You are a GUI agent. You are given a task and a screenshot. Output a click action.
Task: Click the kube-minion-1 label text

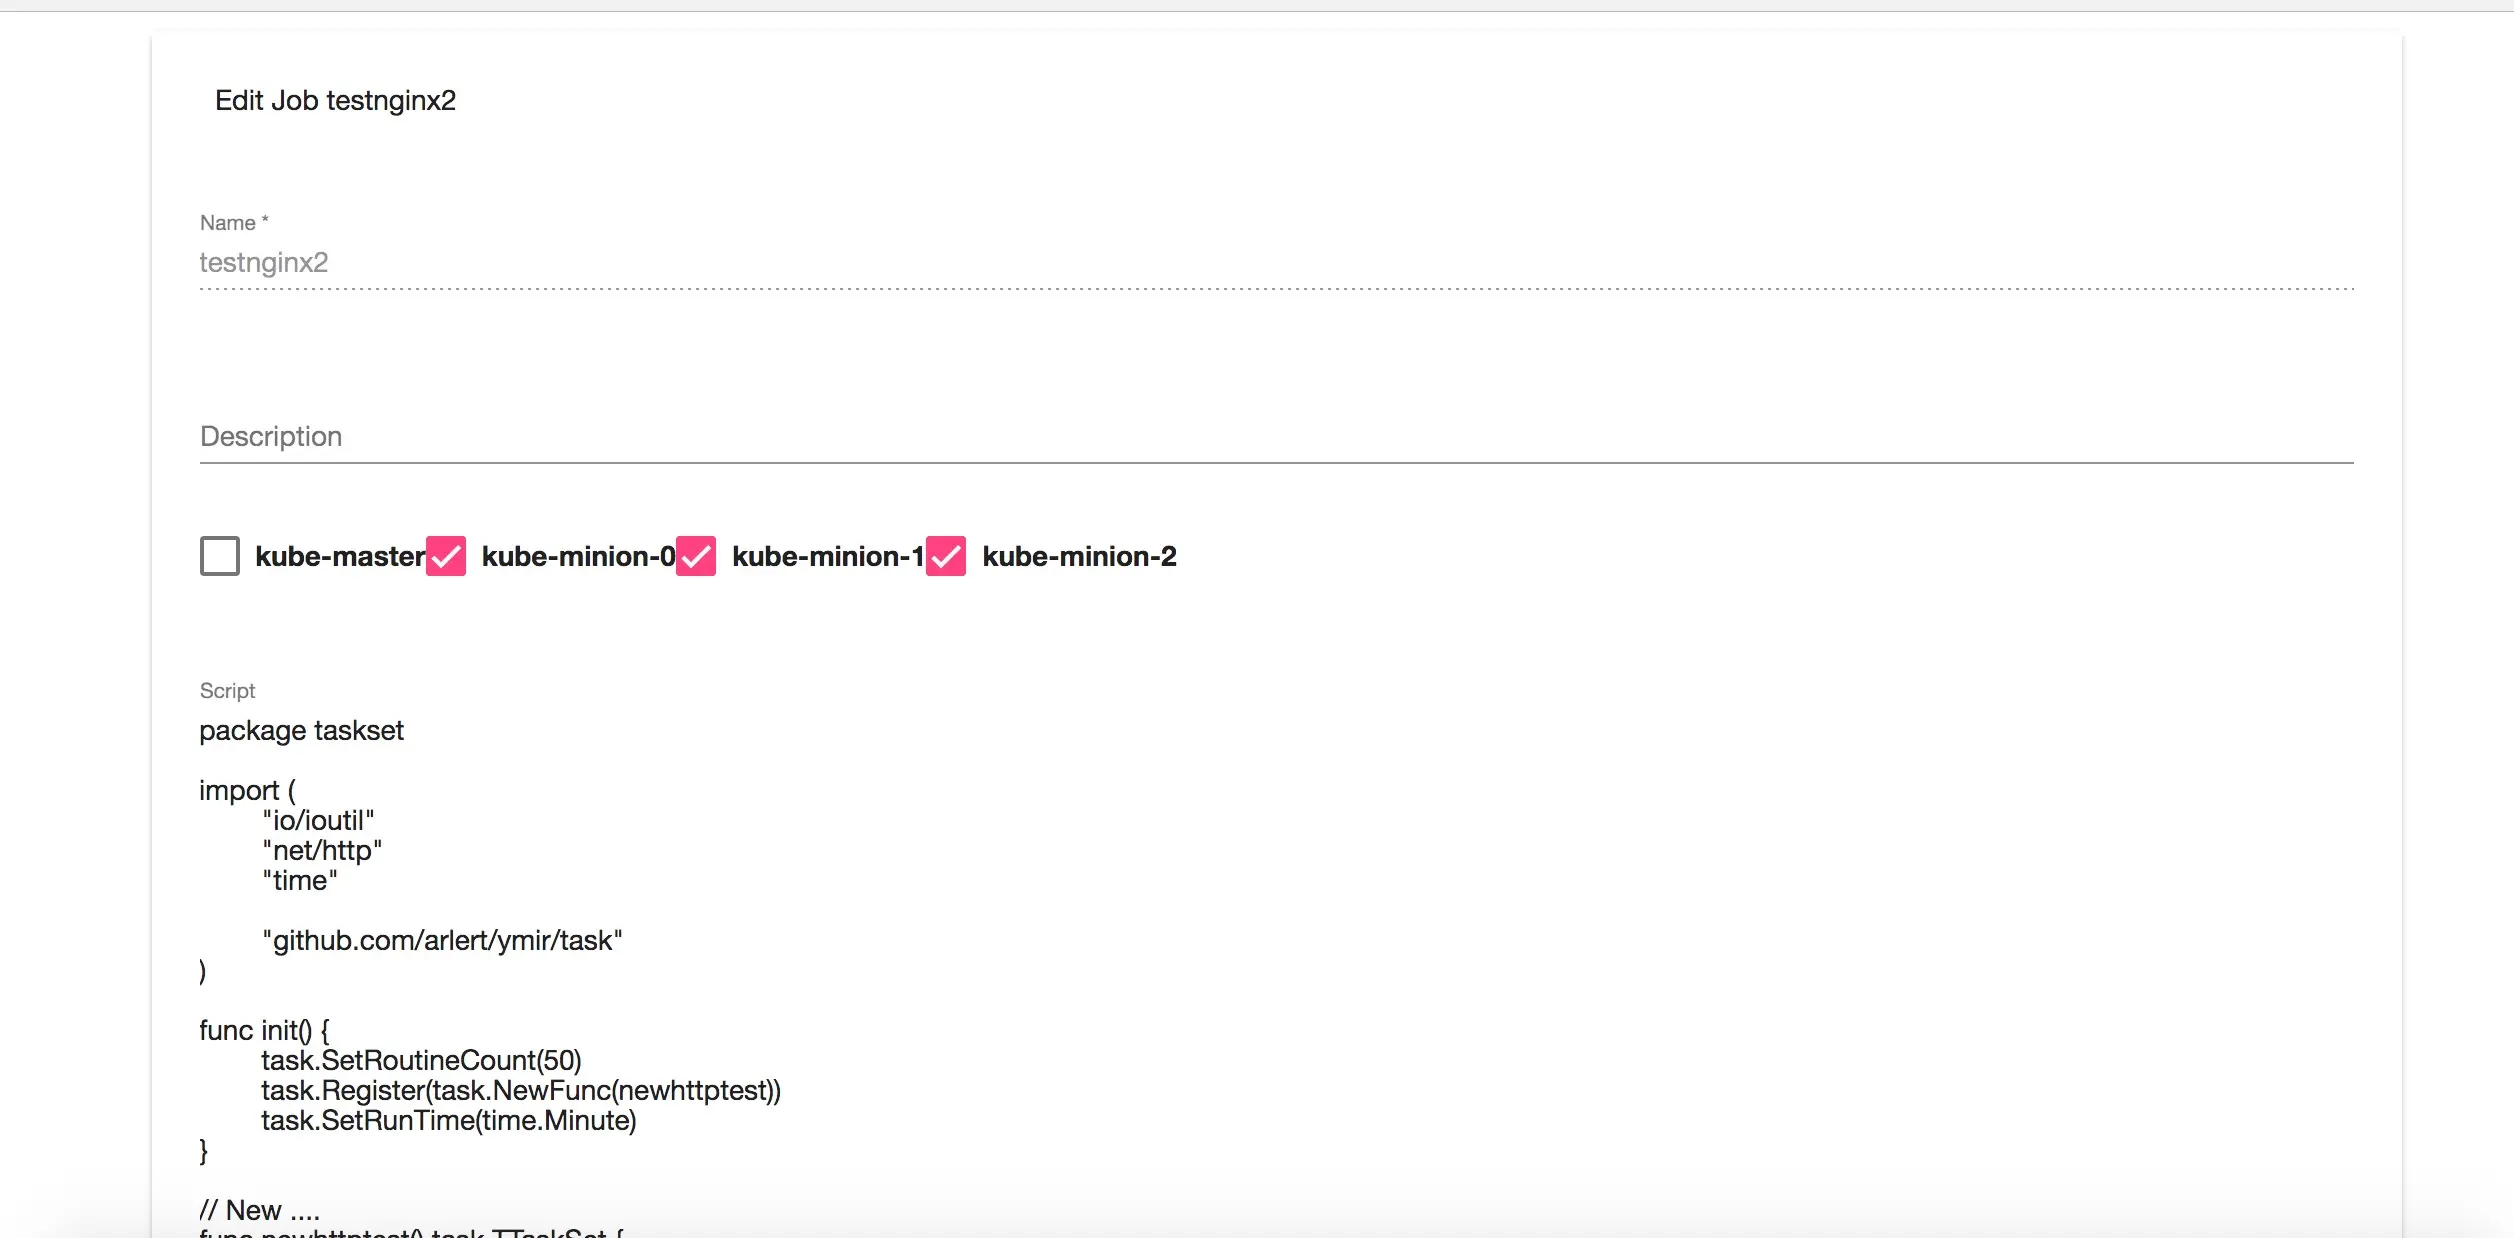click(x=827, y=556)
